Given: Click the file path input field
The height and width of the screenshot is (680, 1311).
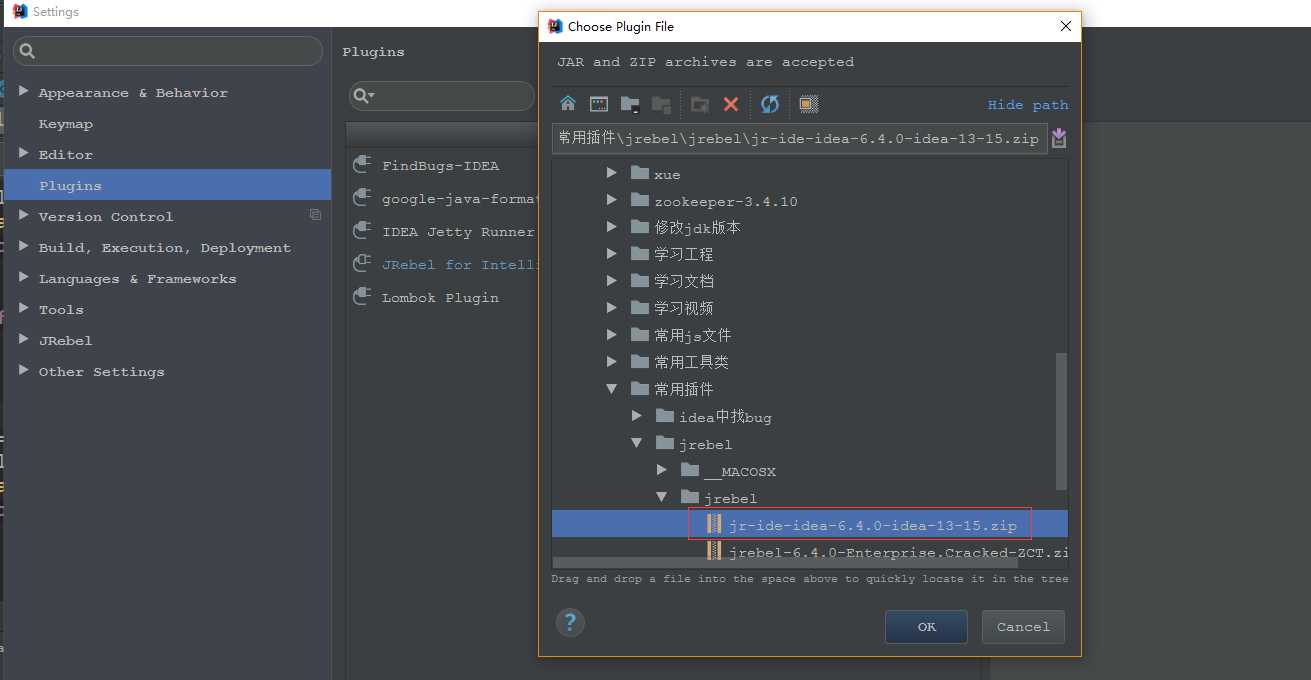Looking at the screenshot, I should click(x=800, y=139).
